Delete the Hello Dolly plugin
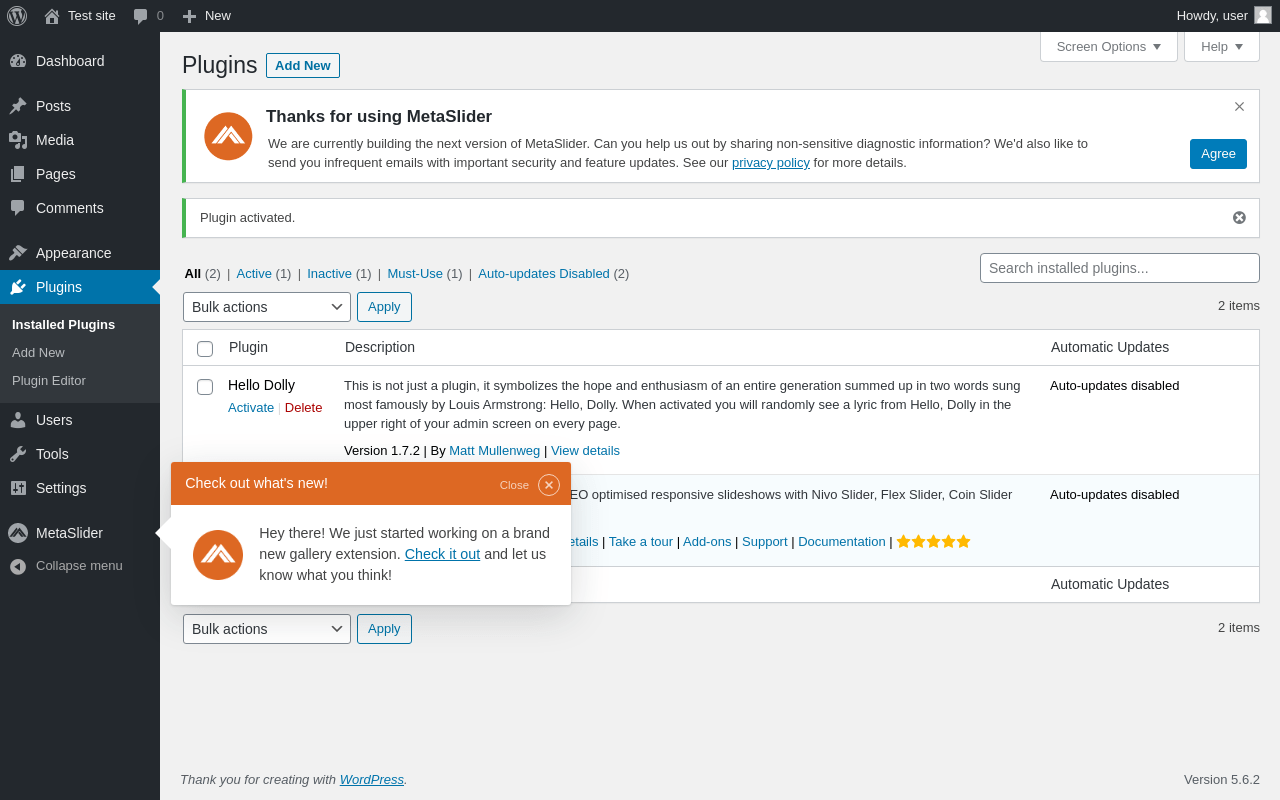The image size is (1280, 800). point(304,408)
